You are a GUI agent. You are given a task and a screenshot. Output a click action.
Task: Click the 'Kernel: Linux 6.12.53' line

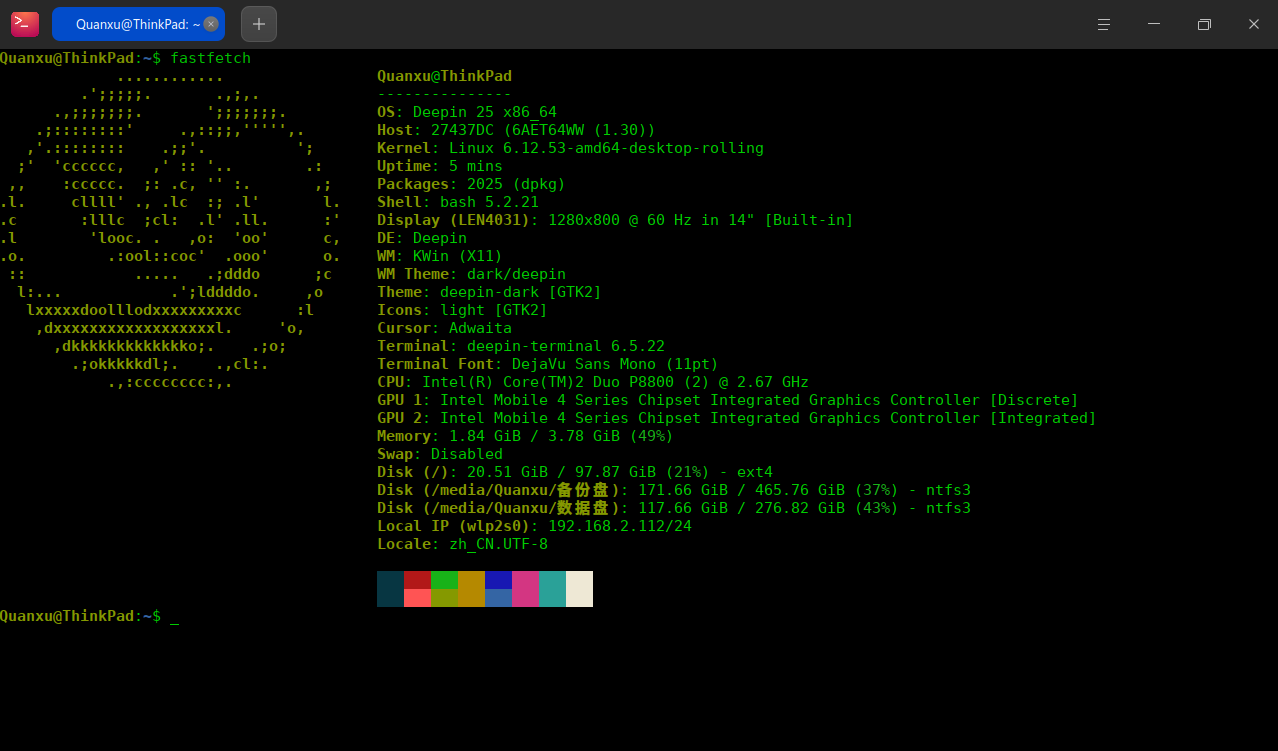click(x=570, y=148)
